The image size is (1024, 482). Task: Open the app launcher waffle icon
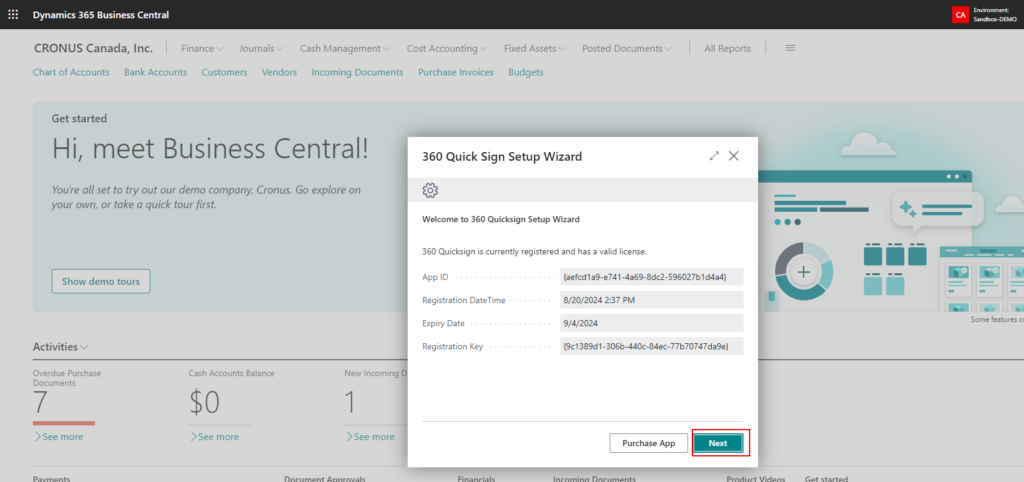pyautogui.click(x=13, y=14)
